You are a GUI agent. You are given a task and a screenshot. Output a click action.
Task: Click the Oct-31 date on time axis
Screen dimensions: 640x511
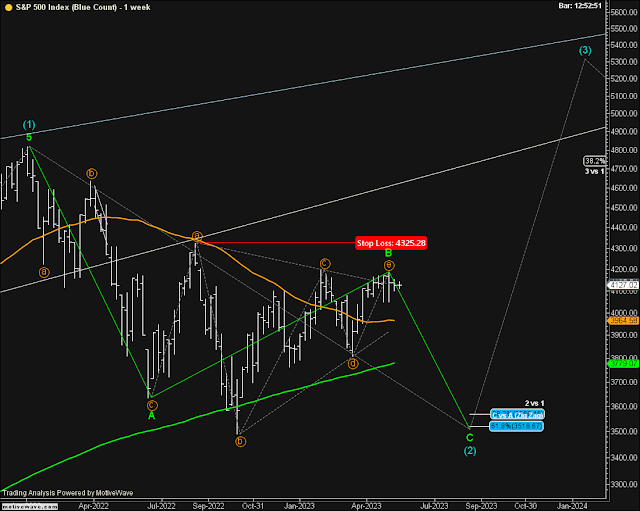click(253, 506)
